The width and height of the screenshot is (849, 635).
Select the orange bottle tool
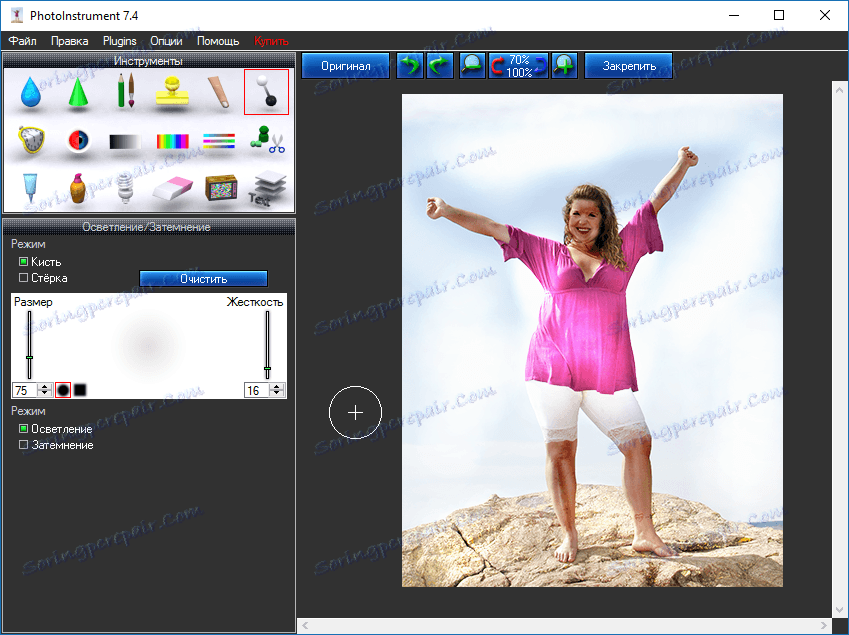pos(78,188)
